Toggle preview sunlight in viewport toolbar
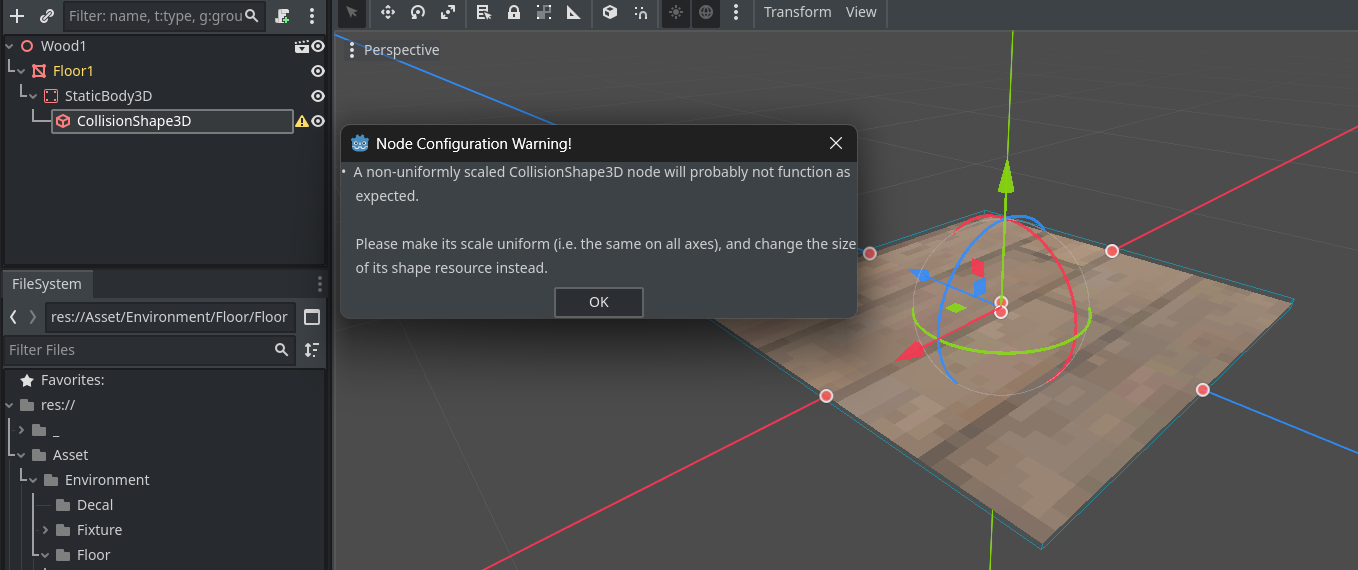 click(x=676, y=13)
